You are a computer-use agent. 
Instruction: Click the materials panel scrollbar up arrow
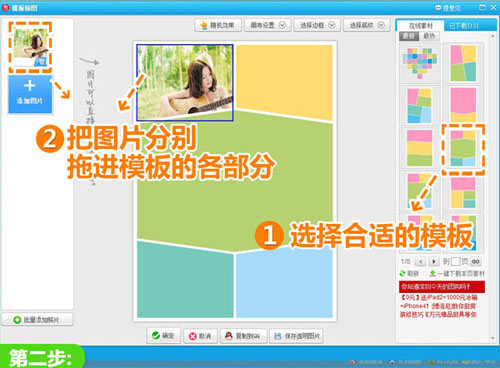[x=493, y=36]
